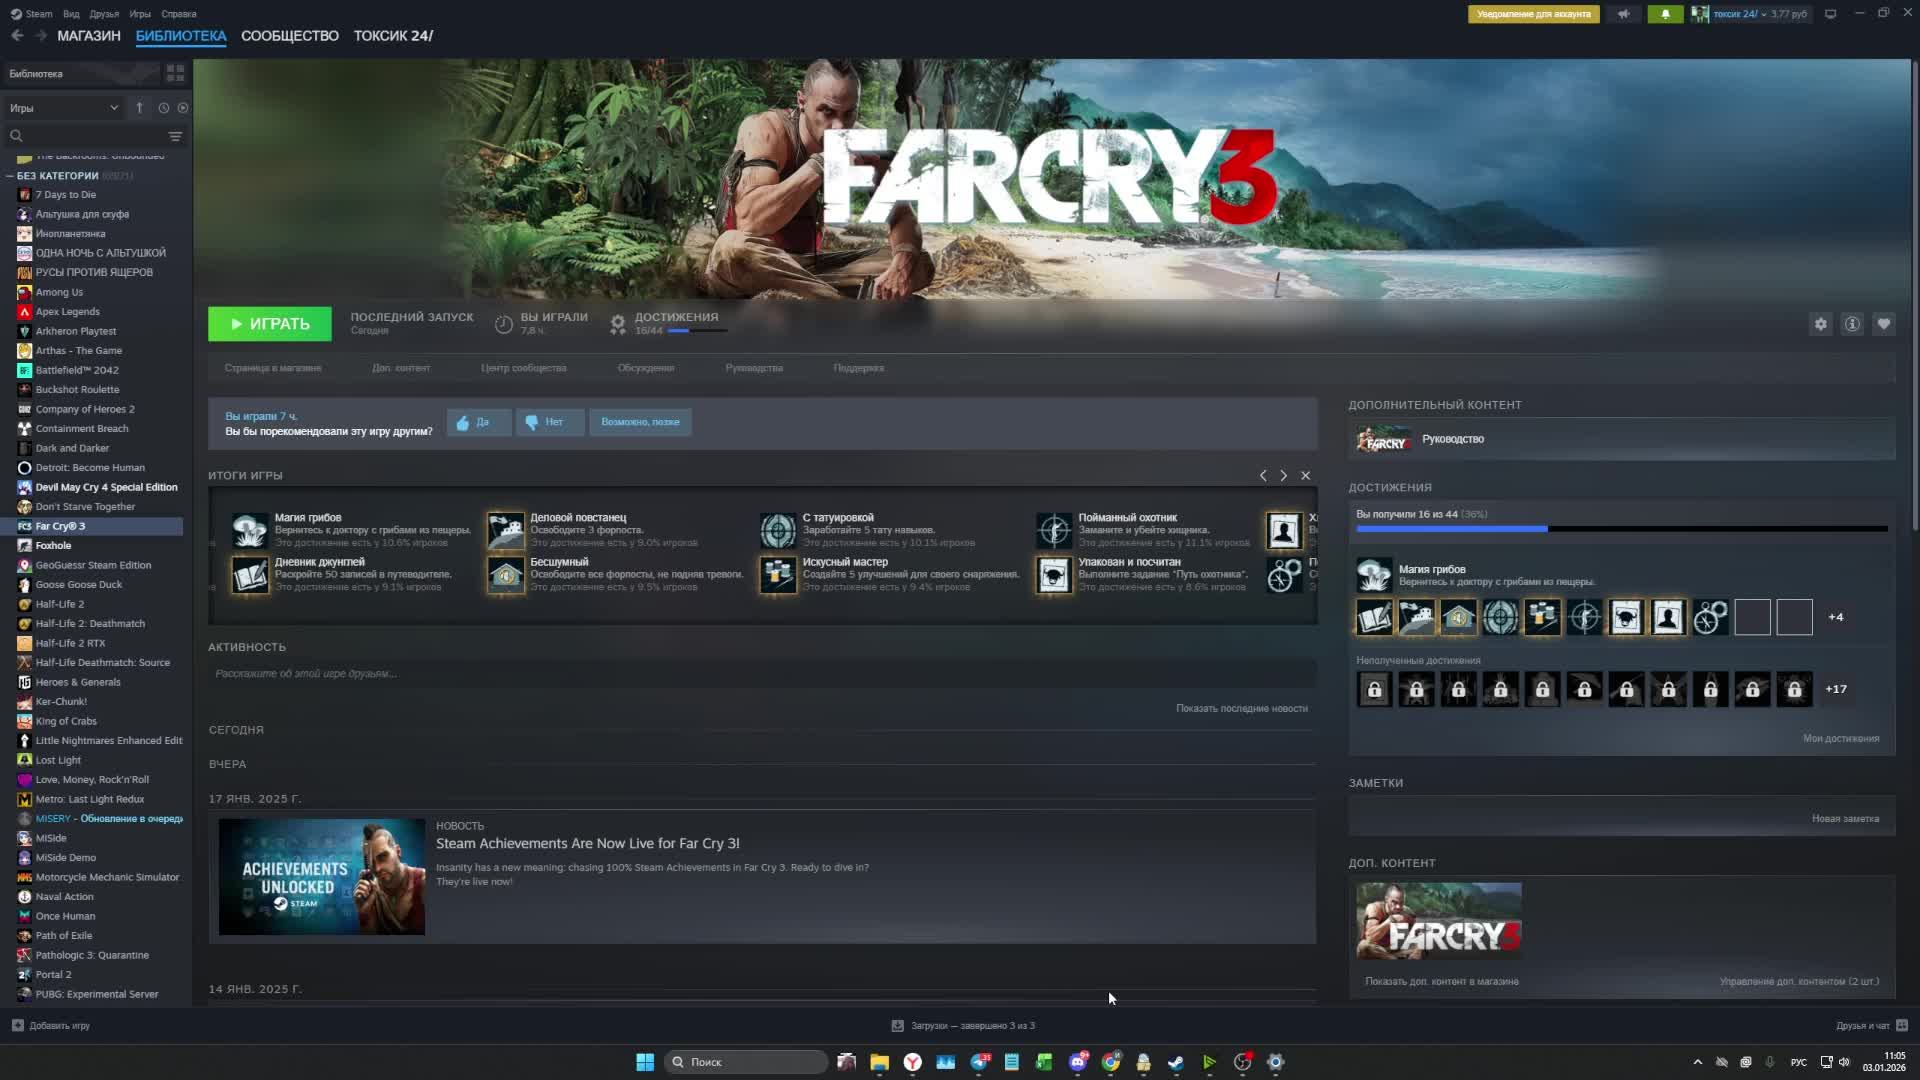Click the Магия грибов icon in Достижения panel
The image size is (1920, 1080).
coord(1374,575)
